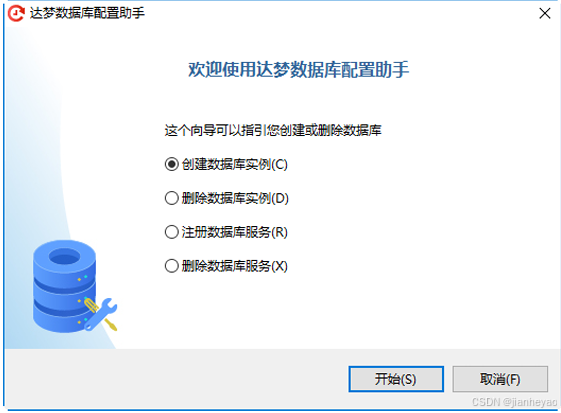Image resolution: width=561 pixels, height=413 pixels.
Task: Choose the 注册数据库服务(R) radio circle
Action: [x=172, y=232]
